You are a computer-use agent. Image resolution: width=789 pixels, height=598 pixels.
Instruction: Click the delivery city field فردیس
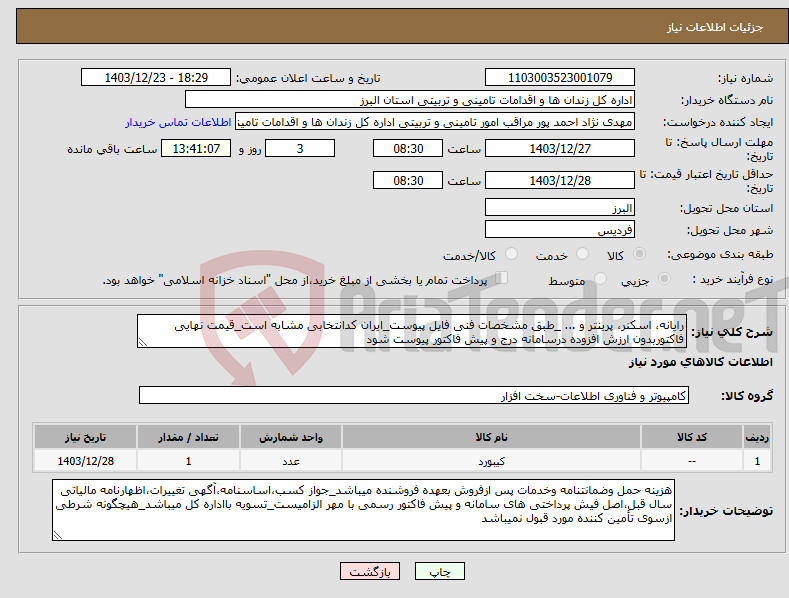[560, 230]
